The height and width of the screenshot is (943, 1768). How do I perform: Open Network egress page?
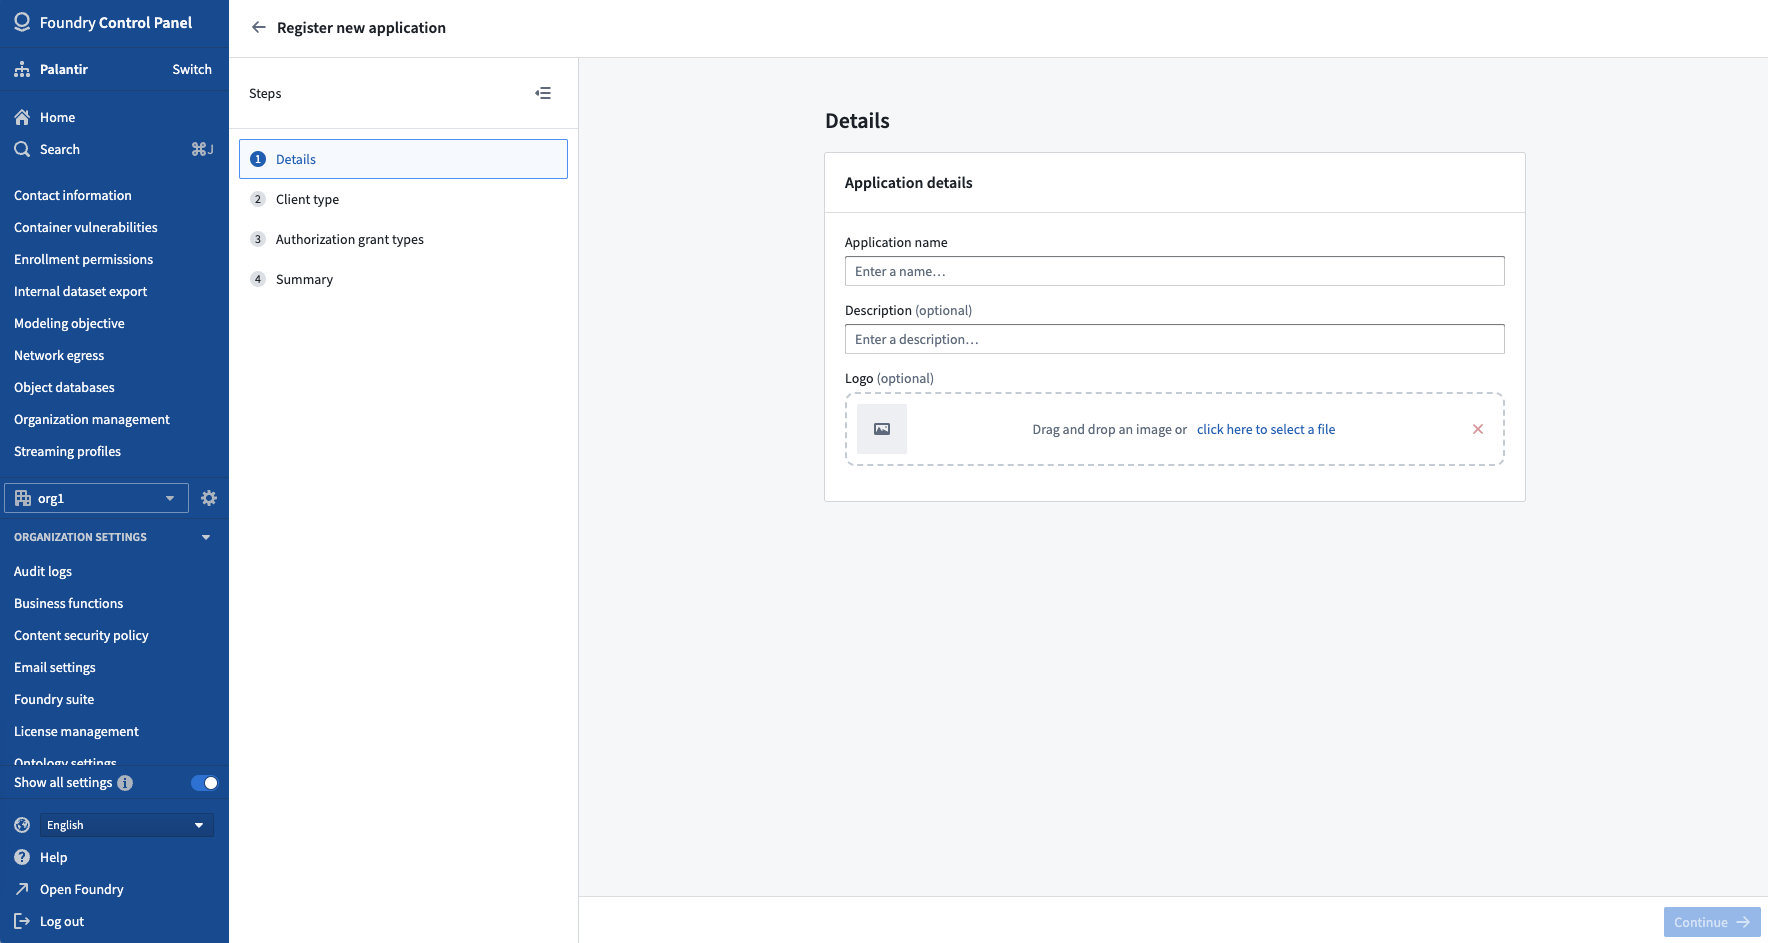coord(59,355)
